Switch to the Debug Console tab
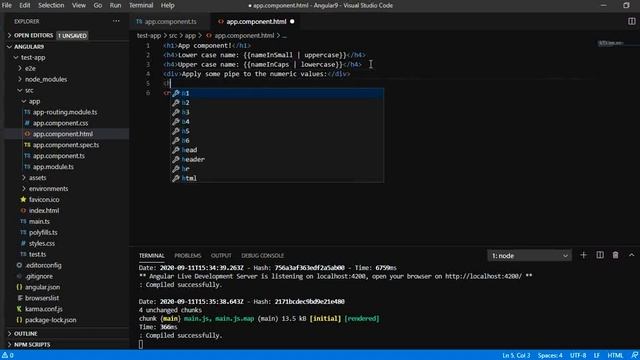 click(262, 256)
